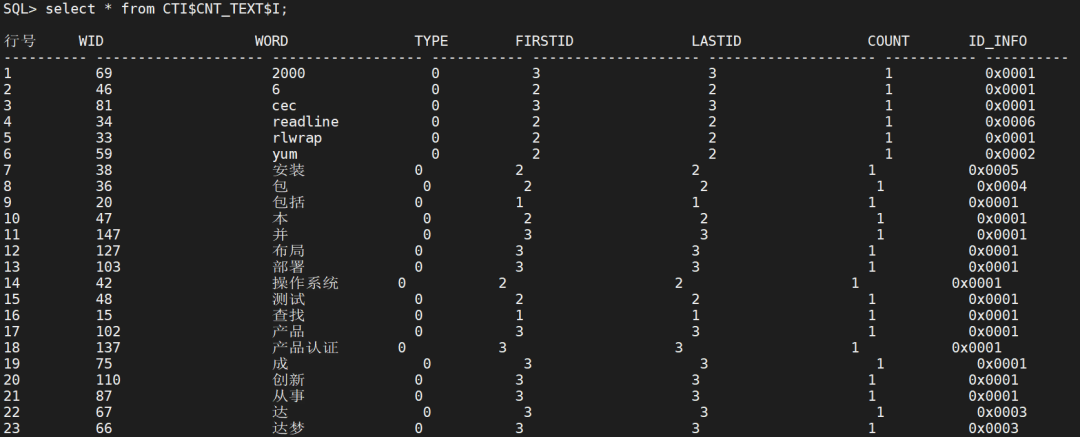The height and width of the screenshot is (437, 1080).
Task: Click the ID_INFO column header
Action: coord(997,41)
